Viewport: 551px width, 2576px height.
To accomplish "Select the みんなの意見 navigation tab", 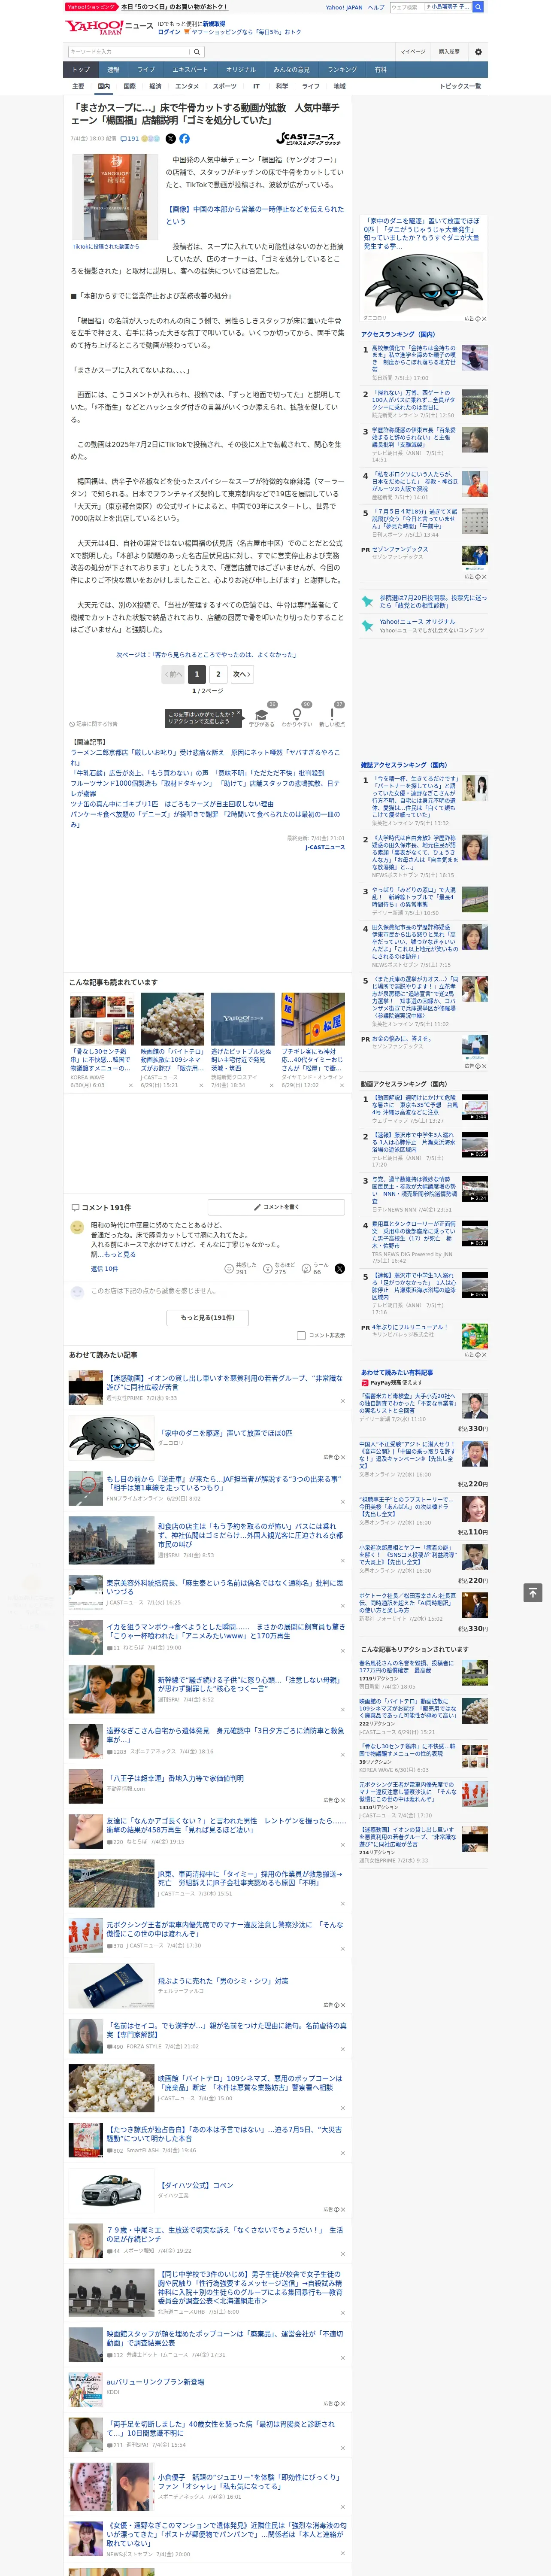I will pyautogui.click(x=292, y=70).
